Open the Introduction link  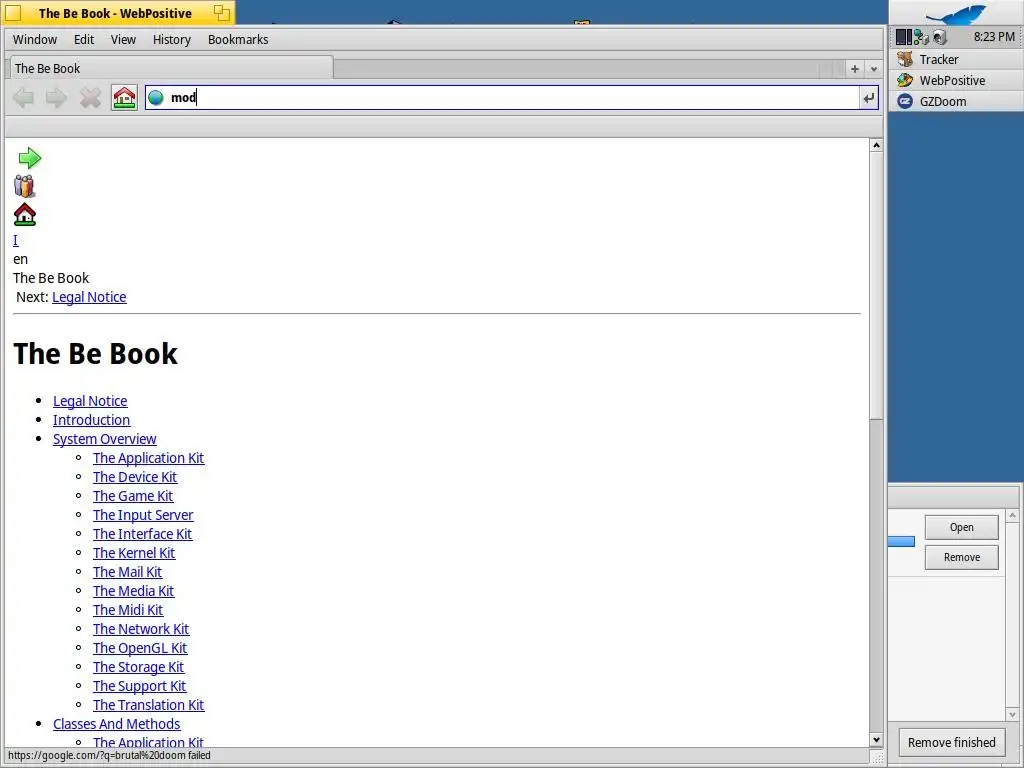tap(91, 420)
